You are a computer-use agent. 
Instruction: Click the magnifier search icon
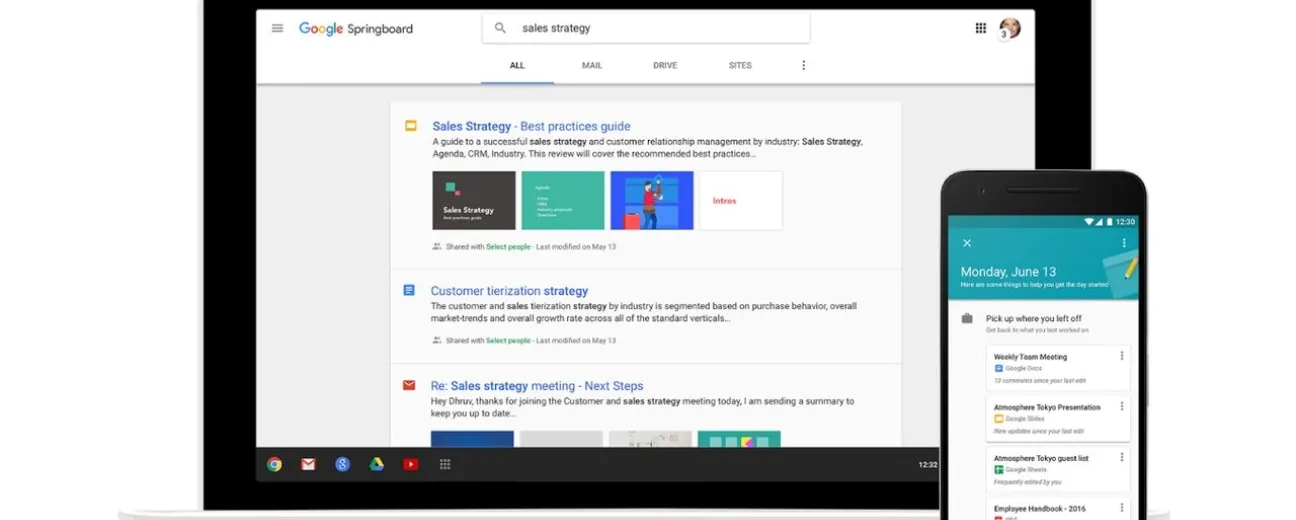(500, 28)
